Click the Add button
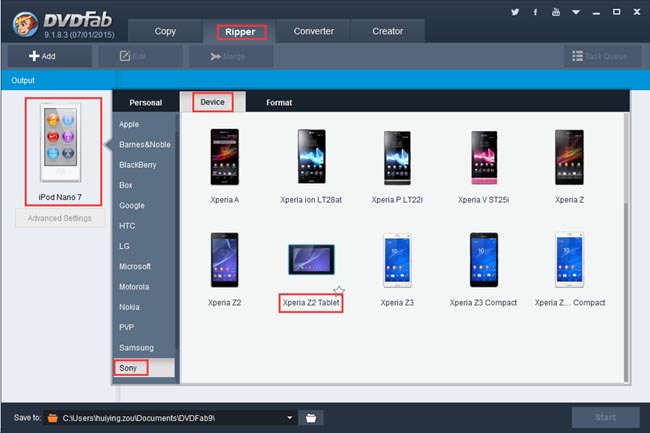This screenshot has height=433, width=650. tap(50, 56)
